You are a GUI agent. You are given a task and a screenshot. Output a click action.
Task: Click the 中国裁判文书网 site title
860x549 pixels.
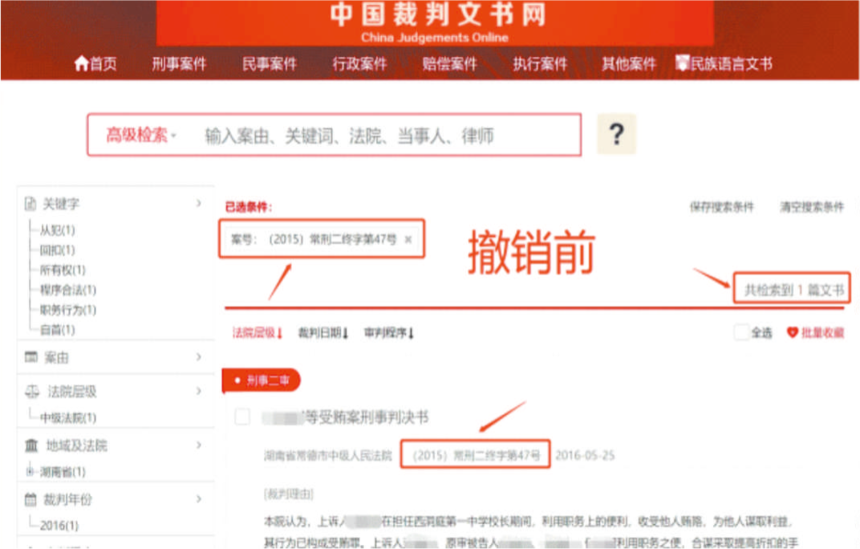(437, 14)
